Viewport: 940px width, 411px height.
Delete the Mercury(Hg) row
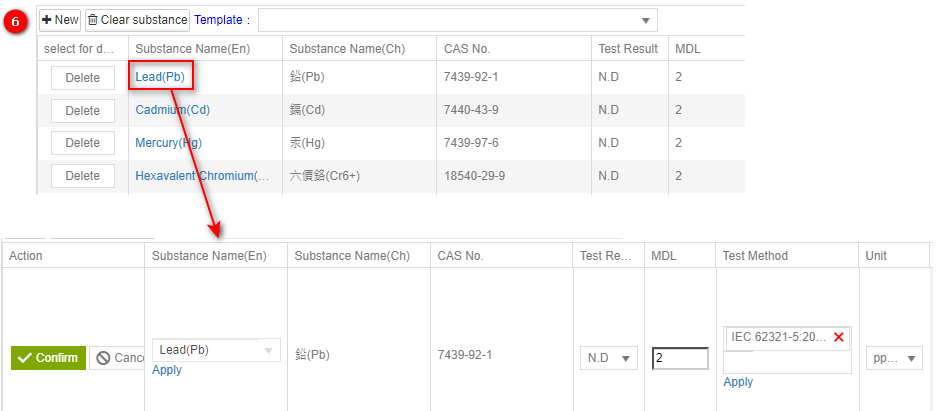pyautogui.click(x=82, y=143)
